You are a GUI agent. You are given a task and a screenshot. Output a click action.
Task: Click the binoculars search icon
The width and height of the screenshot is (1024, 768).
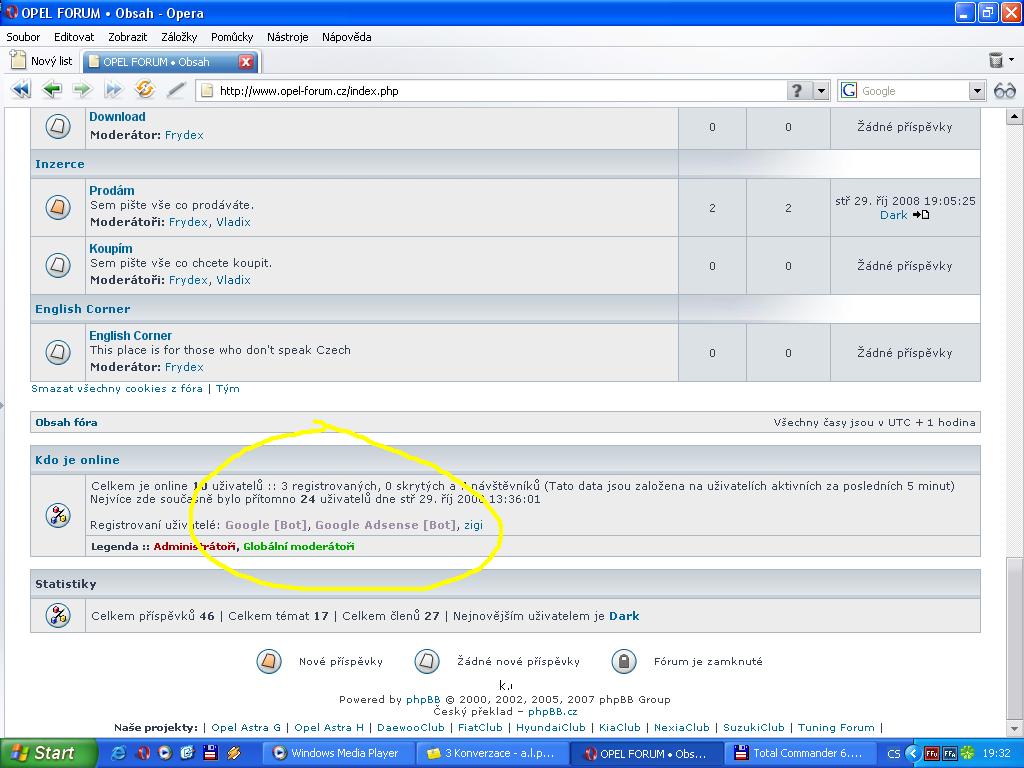click(1004, 90)
